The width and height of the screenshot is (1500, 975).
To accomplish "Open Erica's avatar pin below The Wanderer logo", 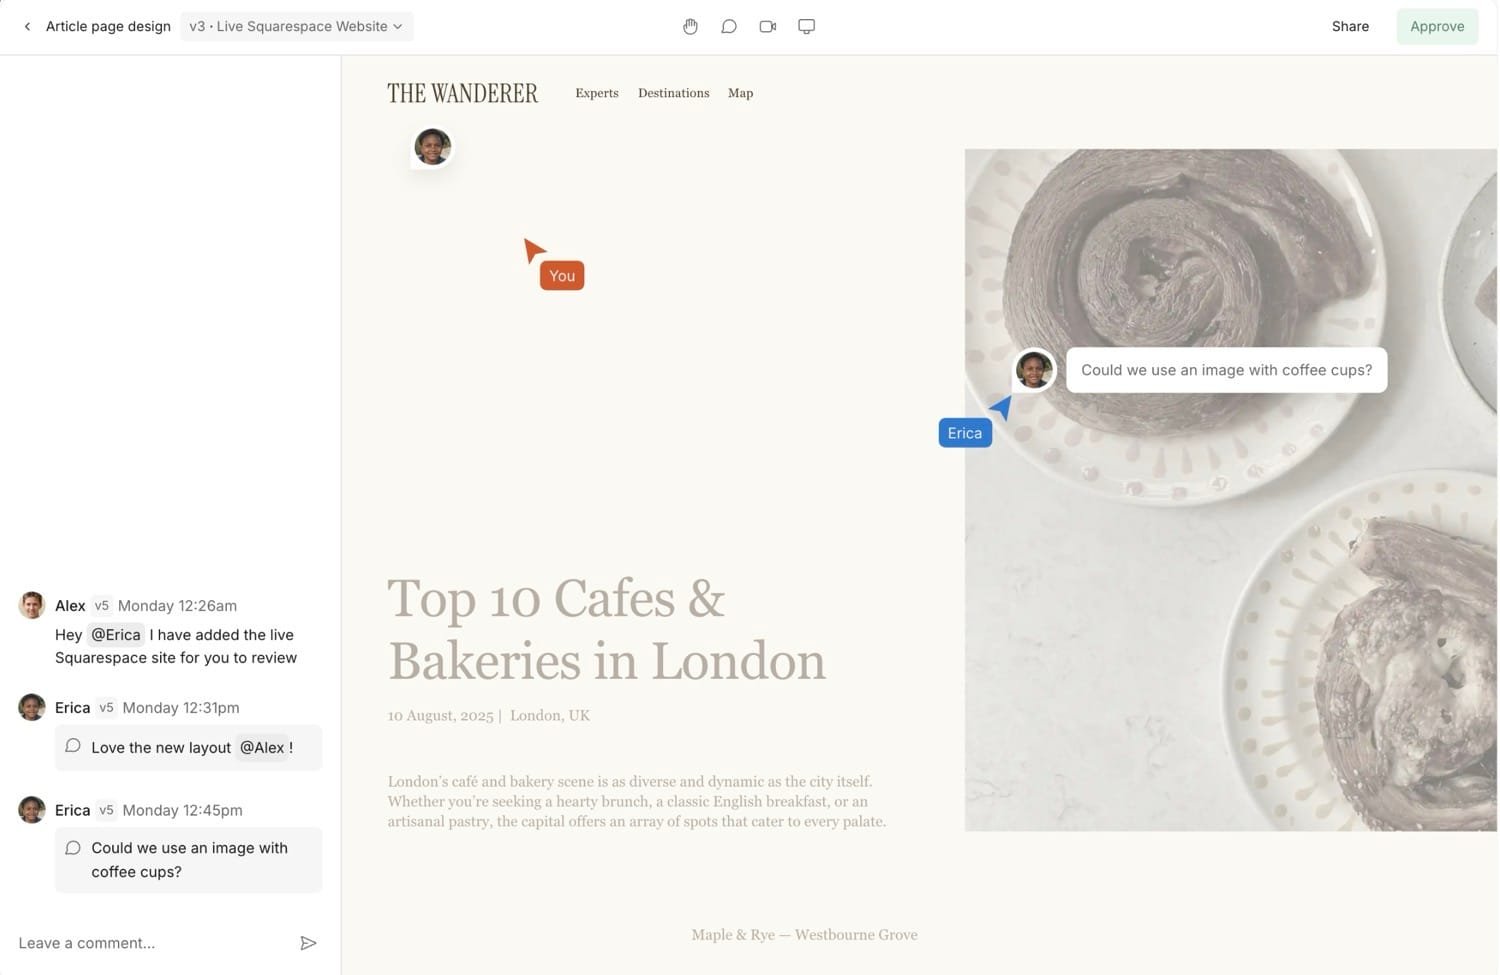I will click(x=433, y=148).
